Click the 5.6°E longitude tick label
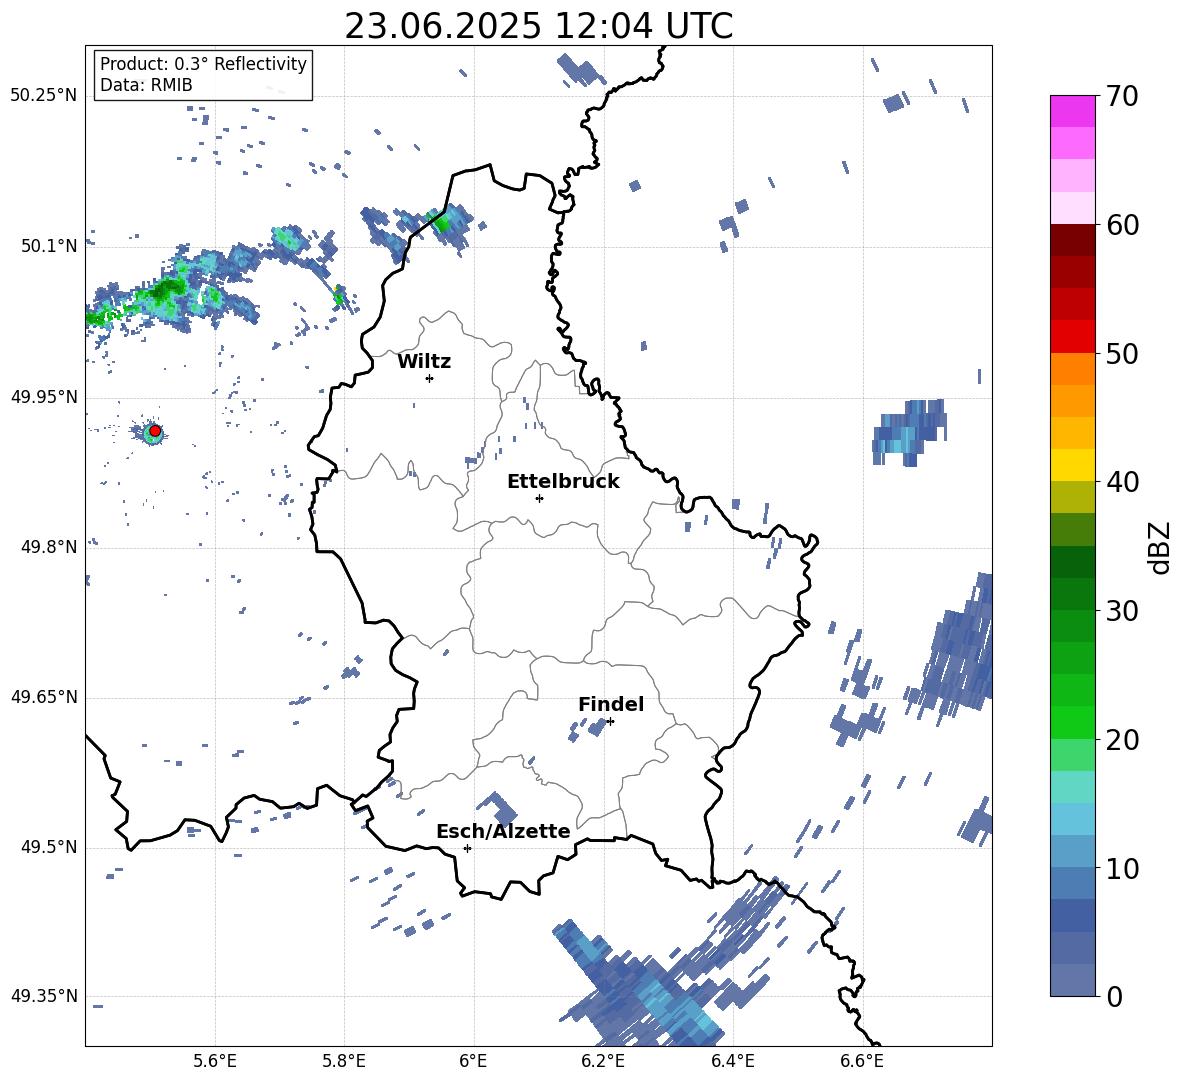 (x=215, y=1061)
